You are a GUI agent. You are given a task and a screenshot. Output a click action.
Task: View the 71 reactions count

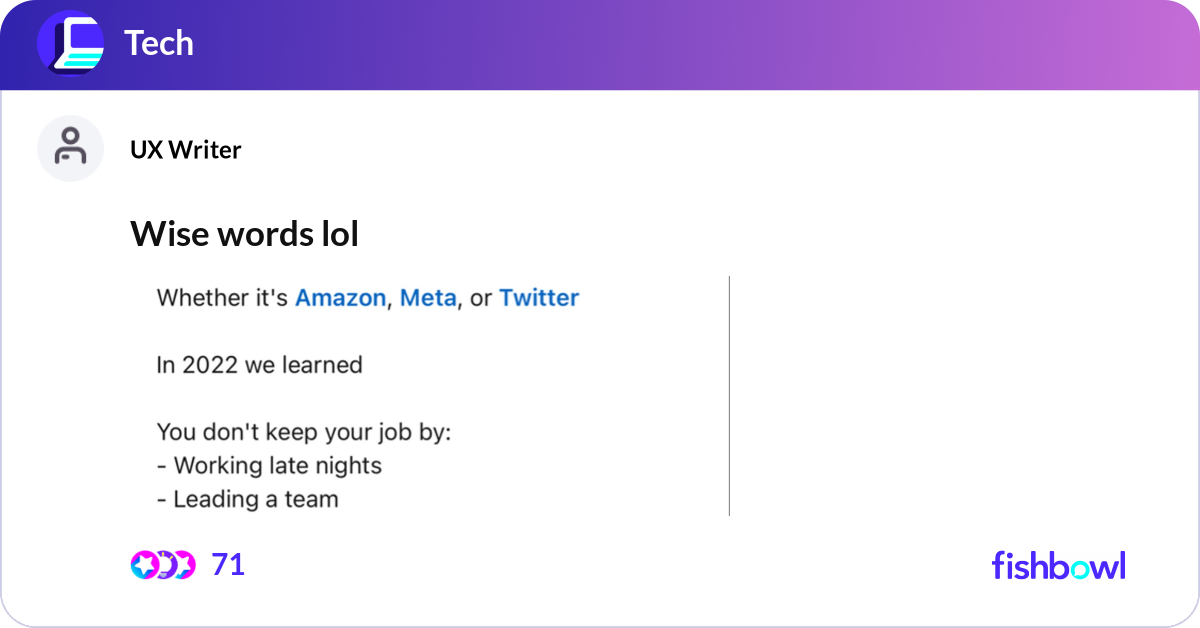pos(228,565)
